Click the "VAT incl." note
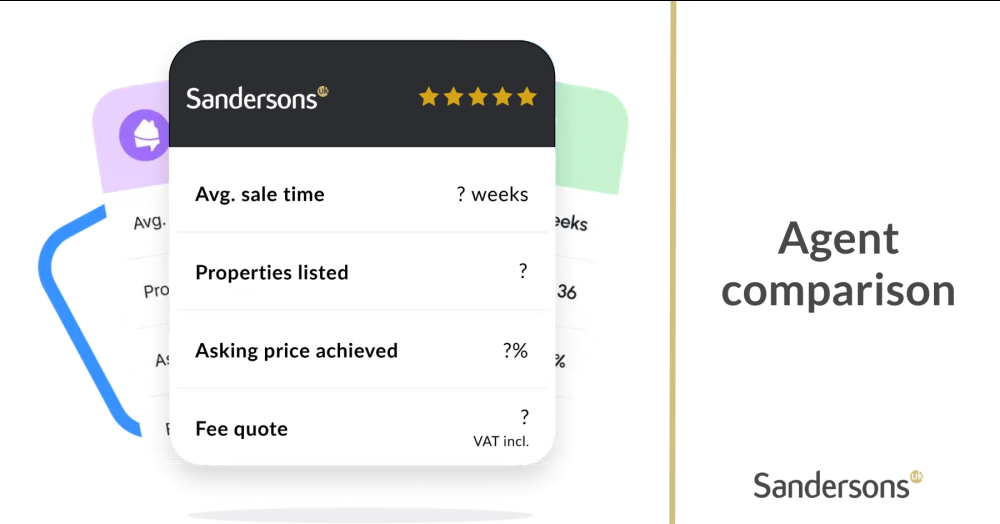 click(x=501, y=441)
